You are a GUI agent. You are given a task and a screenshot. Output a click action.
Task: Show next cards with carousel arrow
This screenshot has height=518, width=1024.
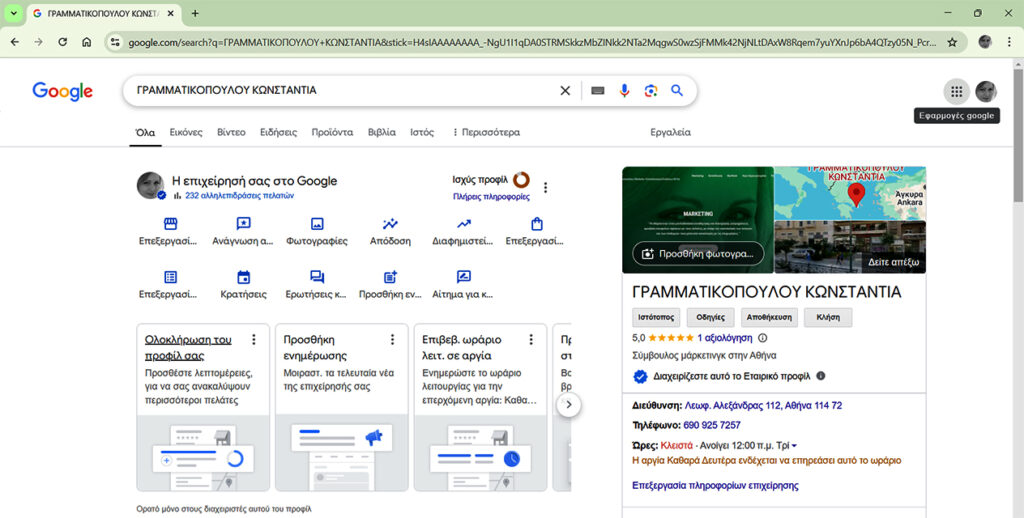pos(568,404)
